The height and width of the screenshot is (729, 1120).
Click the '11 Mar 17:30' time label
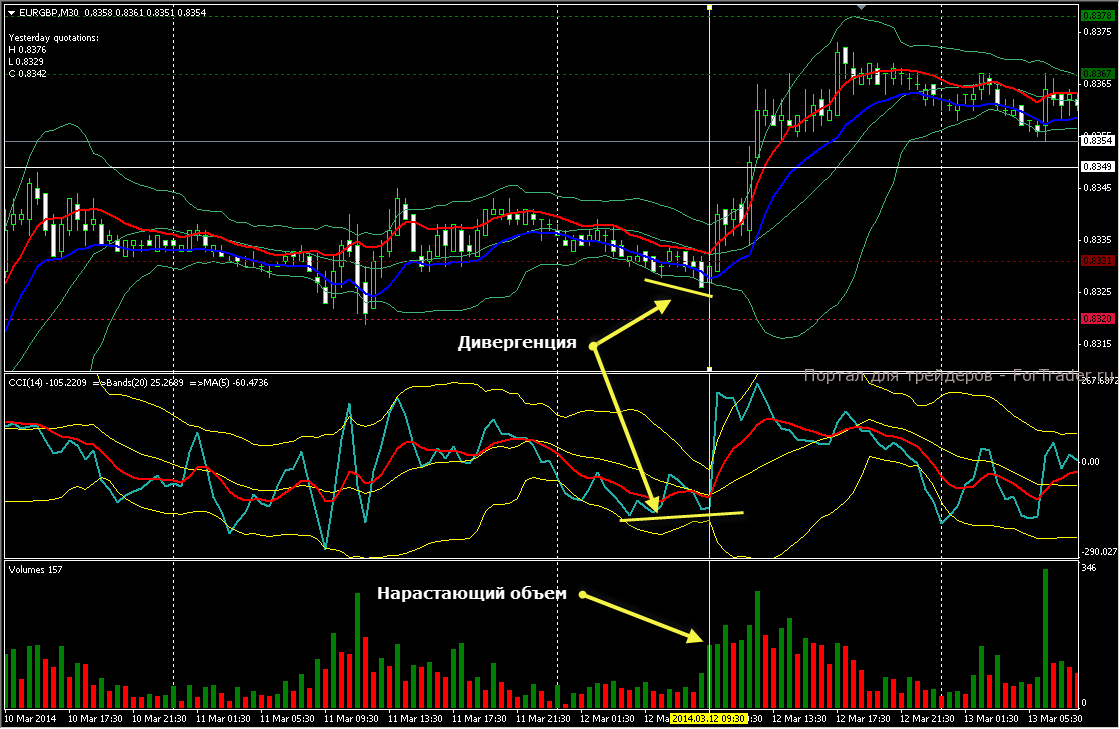point(479,719)
